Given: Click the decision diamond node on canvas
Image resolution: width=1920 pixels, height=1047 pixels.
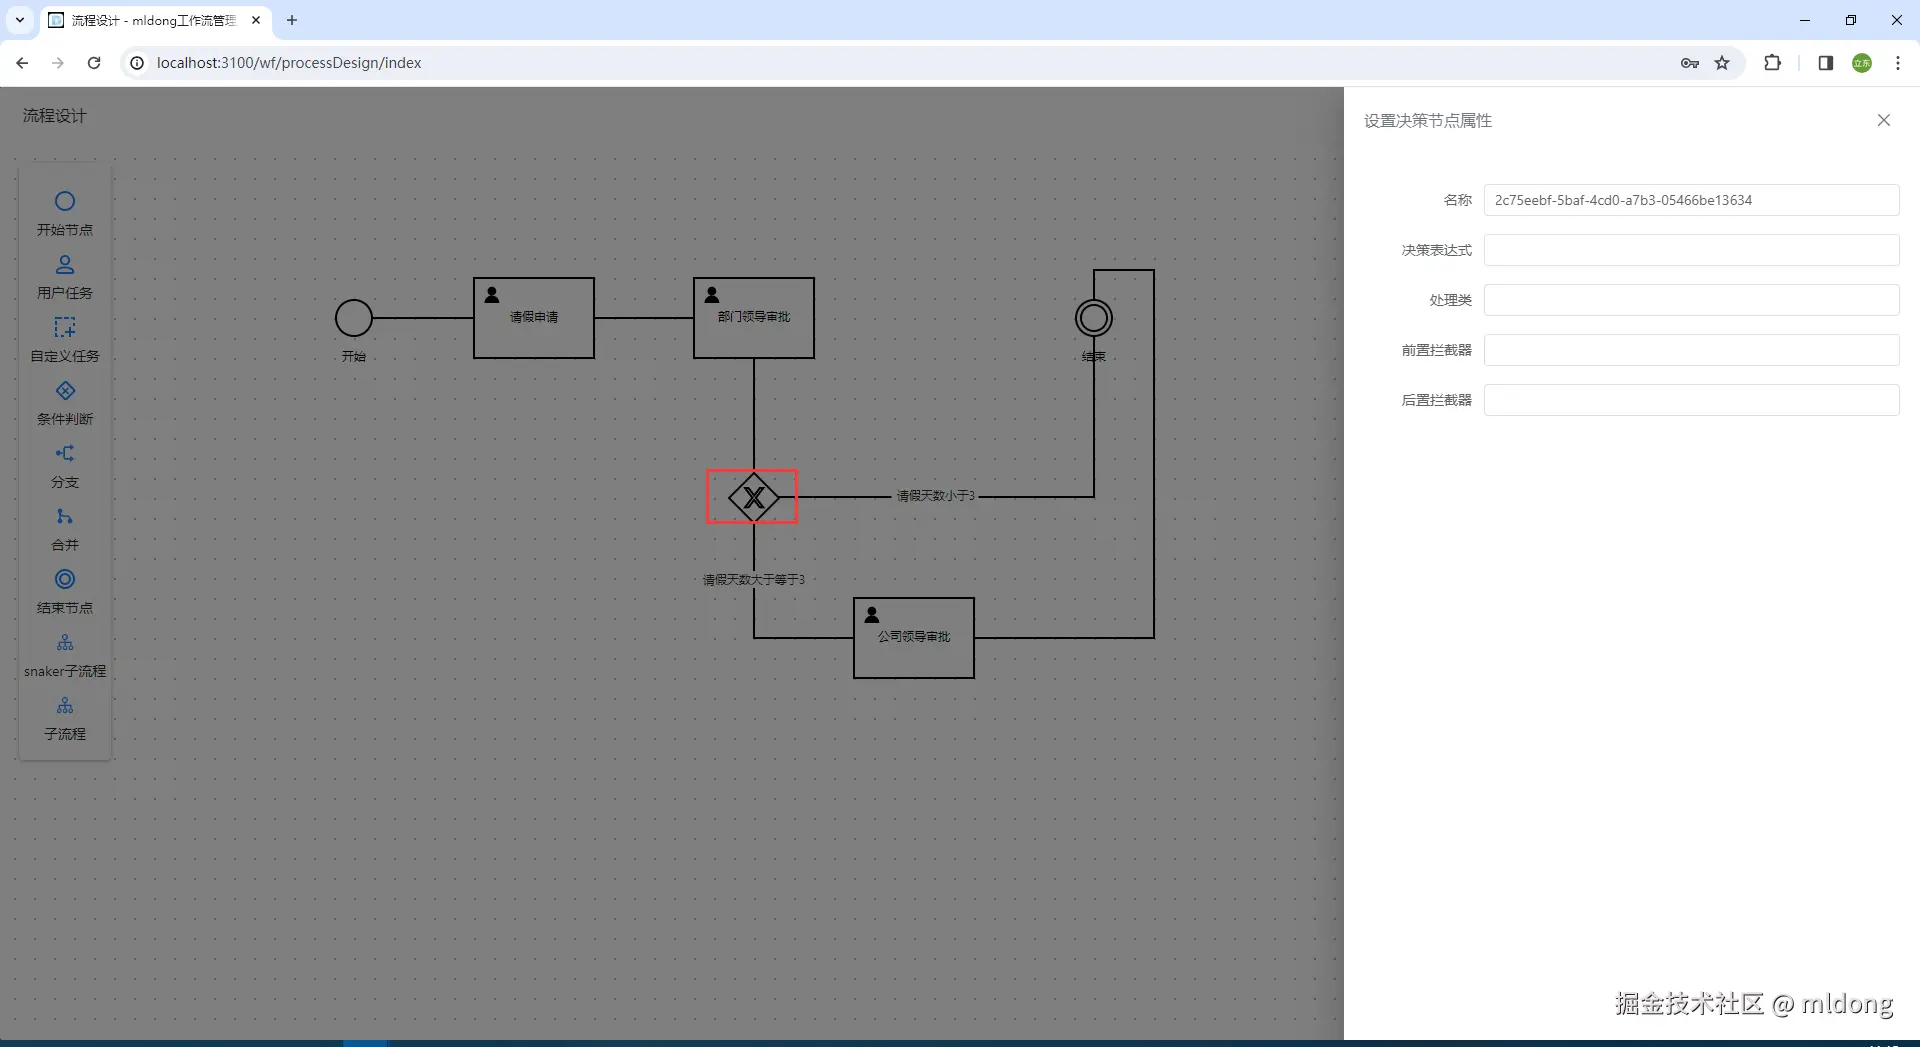Looking at the screenshot, I should 753,497.
